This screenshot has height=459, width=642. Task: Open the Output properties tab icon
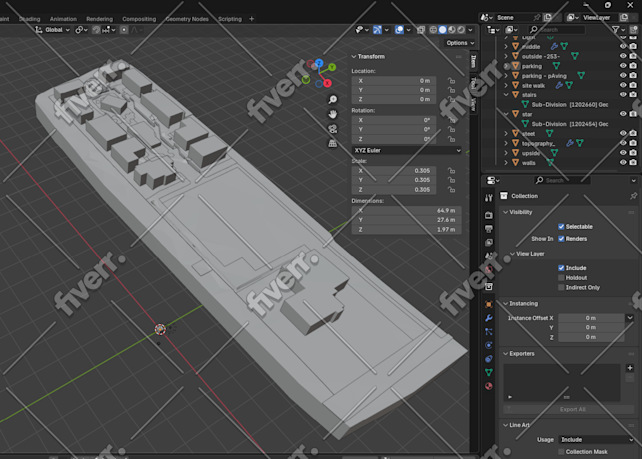[x=488, y=229]
